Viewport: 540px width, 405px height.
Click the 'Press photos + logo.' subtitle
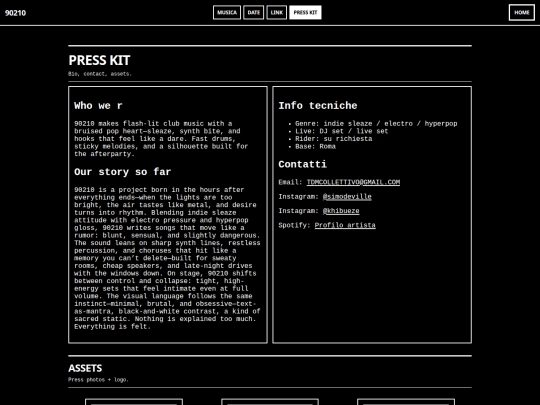(98, 380)
